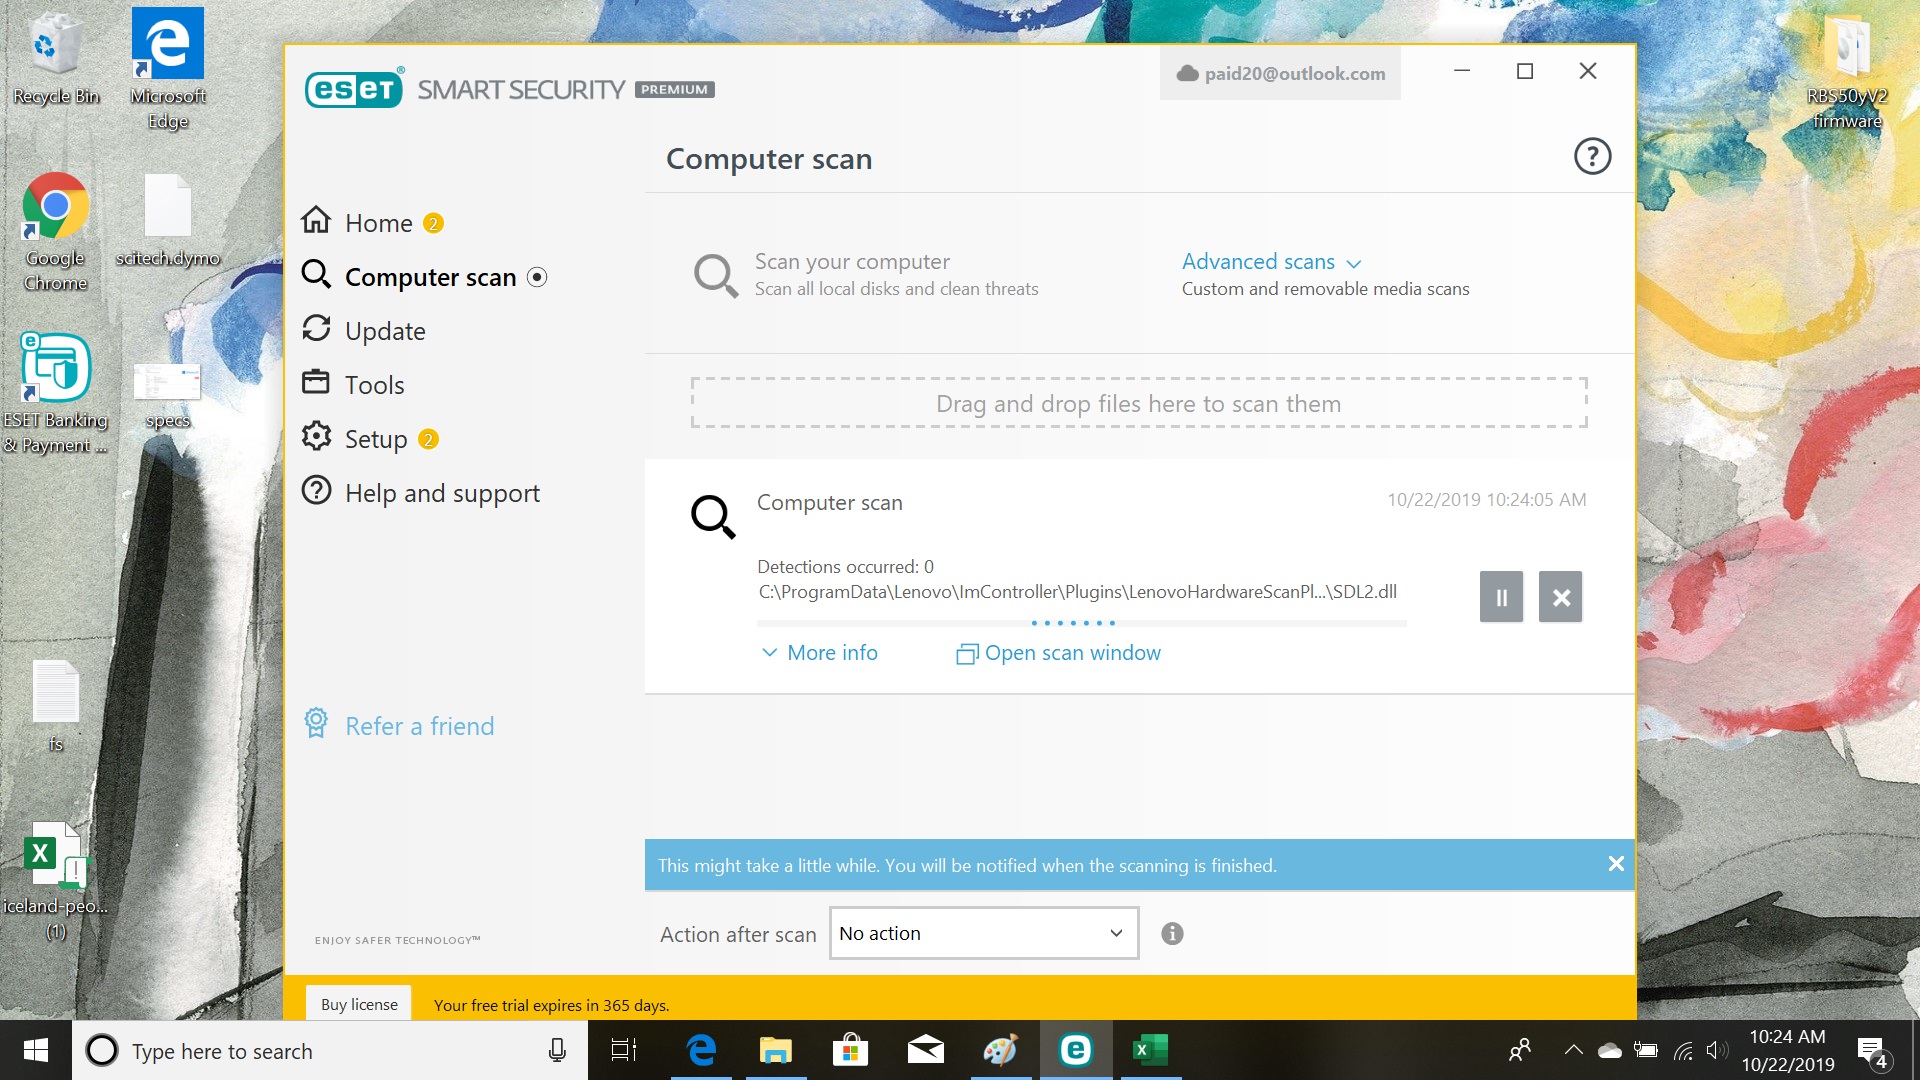Expand More info for the scan
Image resolution: width=1920 pixels, height=1080 pixels.
[820, 653]
